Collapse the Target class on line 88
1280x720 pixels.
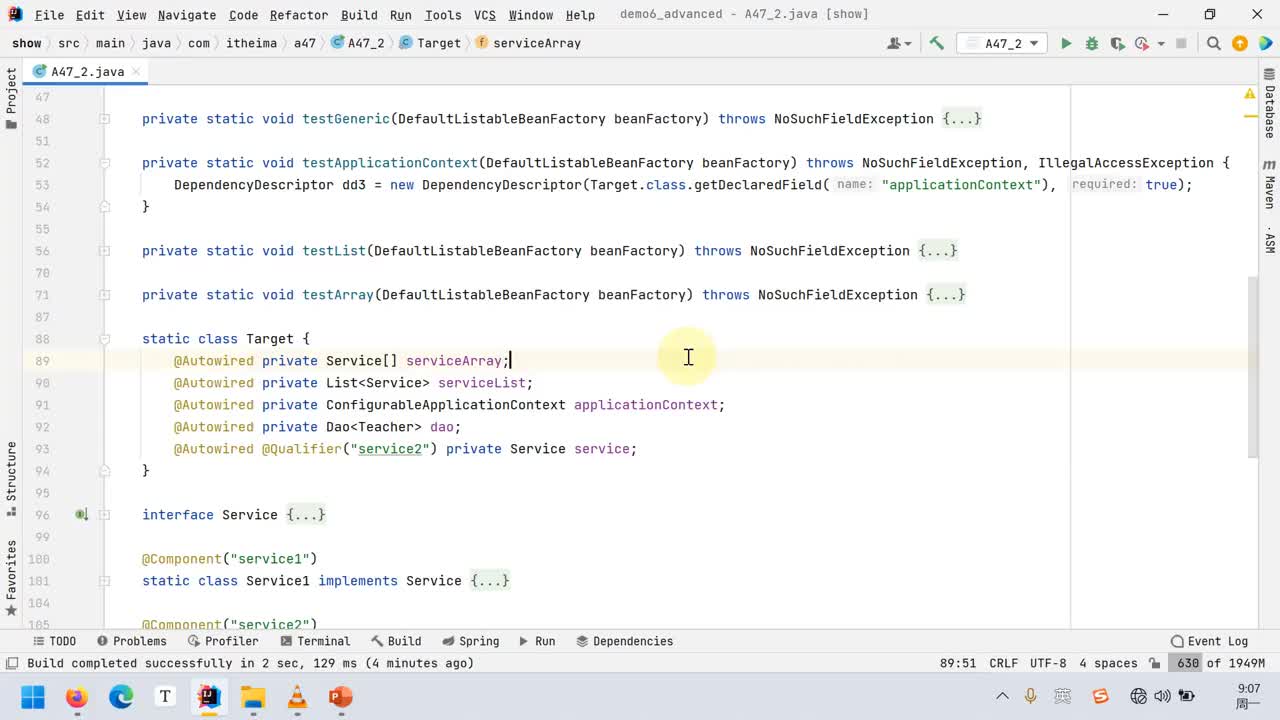pos(105,339)
